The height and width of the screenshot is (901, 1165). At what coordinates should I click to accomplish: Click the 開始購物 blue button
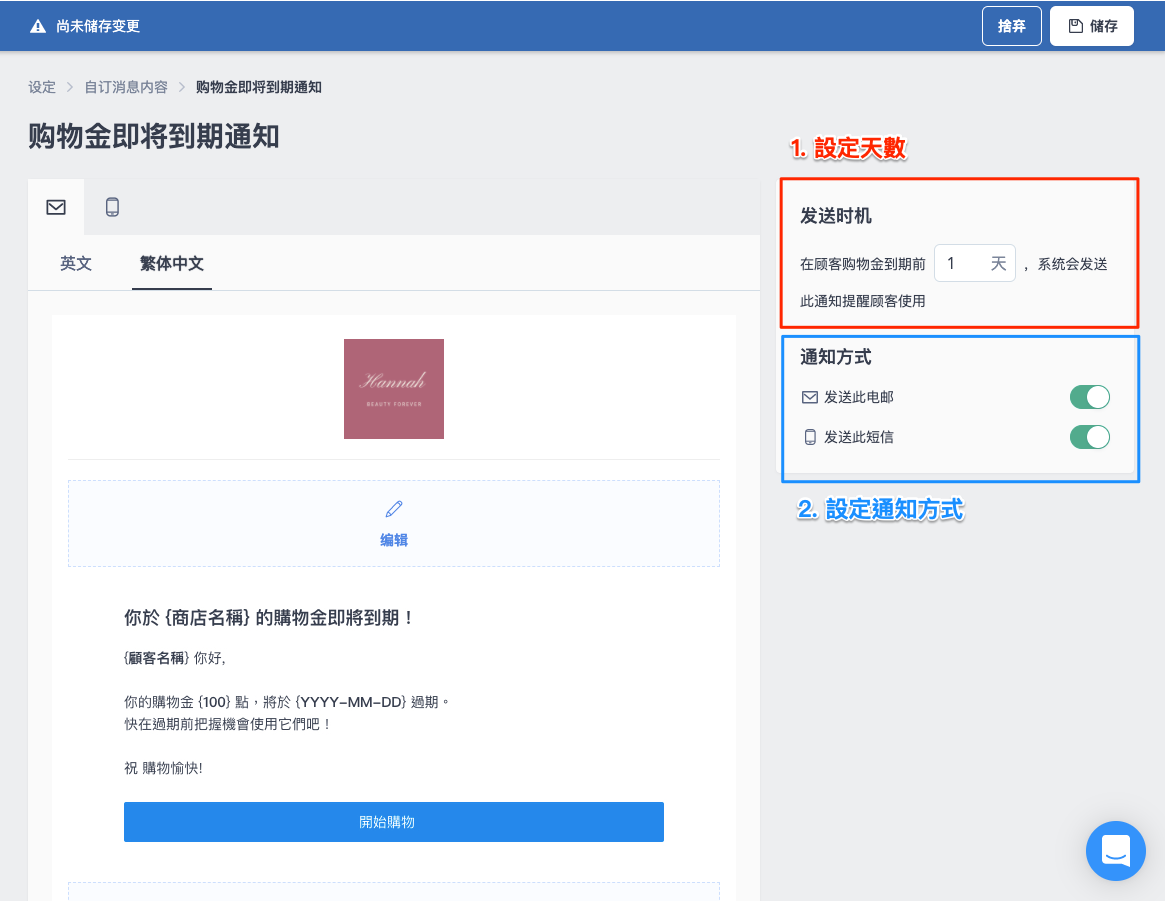tap(394, 822)
